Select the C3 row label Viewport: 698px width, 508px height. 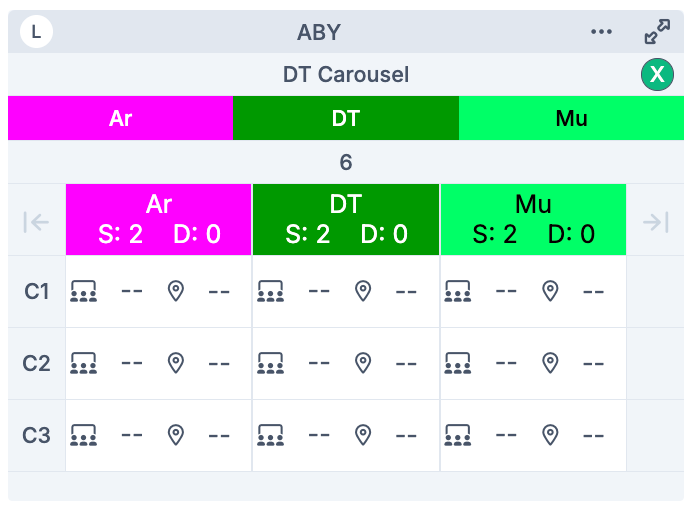37,435
